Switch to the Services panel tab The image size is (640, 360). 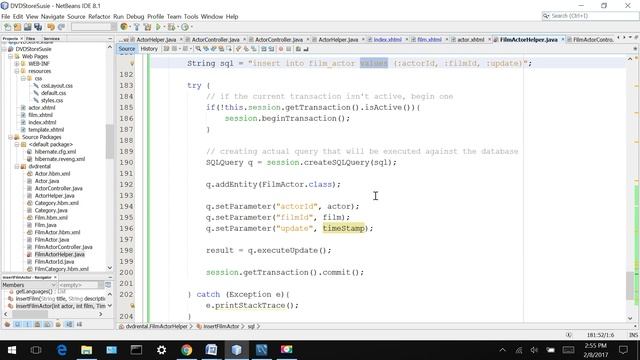click(x=51, y=38)
